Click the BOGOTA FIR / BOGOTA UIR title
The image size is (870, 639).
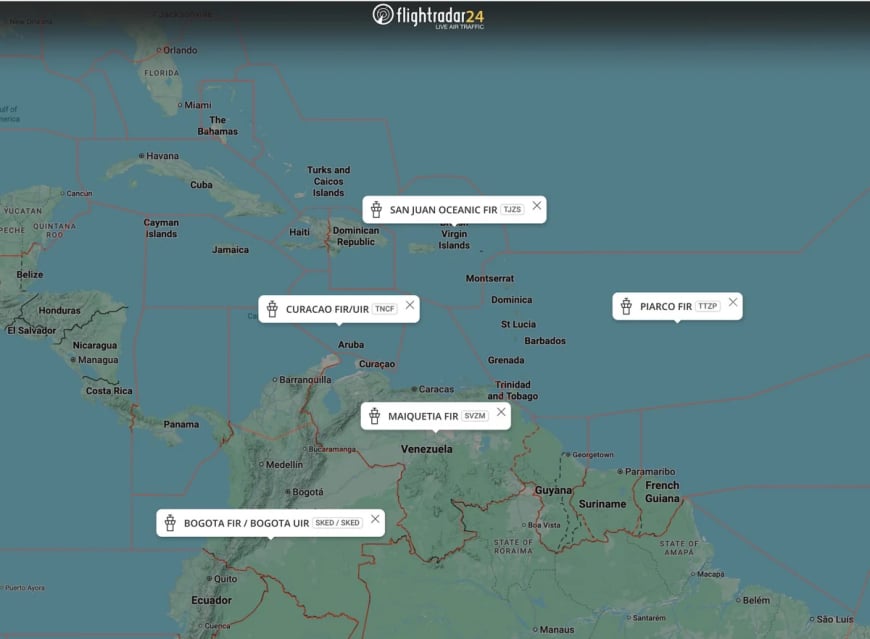[246, 523]
